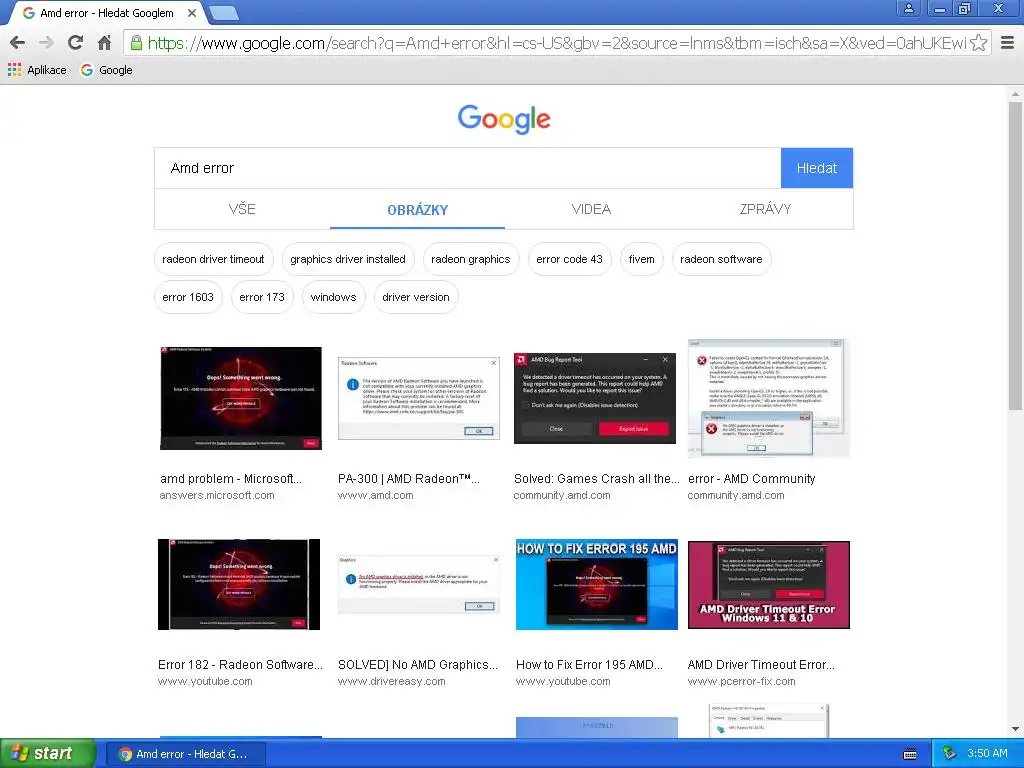Open the Google bookmark in bookmarks bar
This screenshot has height=768, width=1024.
[x=106, y=70]
